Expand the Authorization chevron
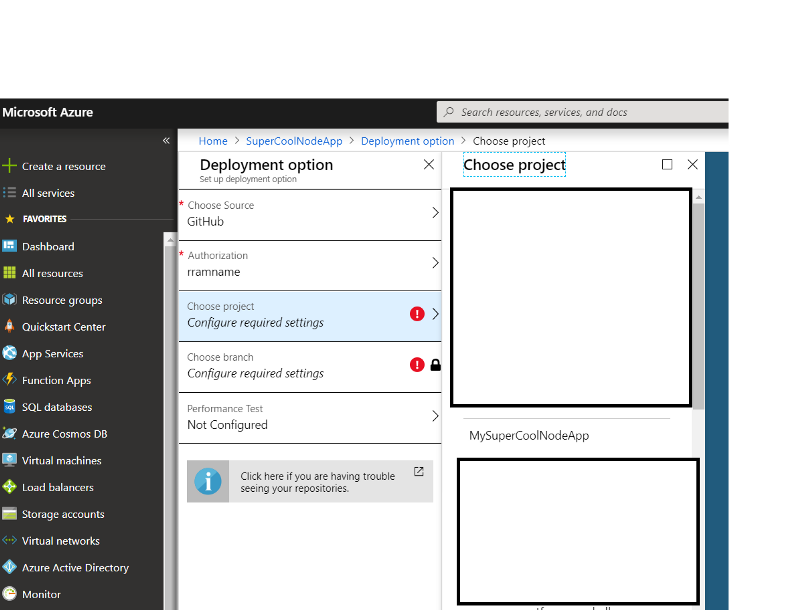The height and width of the screenshot is (610, 800). click(435, 263)
